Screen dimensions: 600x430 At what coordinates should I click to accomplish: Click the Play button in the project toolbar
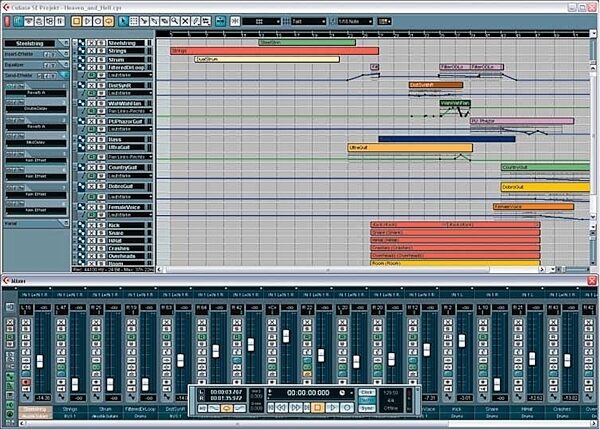[87, 21]
